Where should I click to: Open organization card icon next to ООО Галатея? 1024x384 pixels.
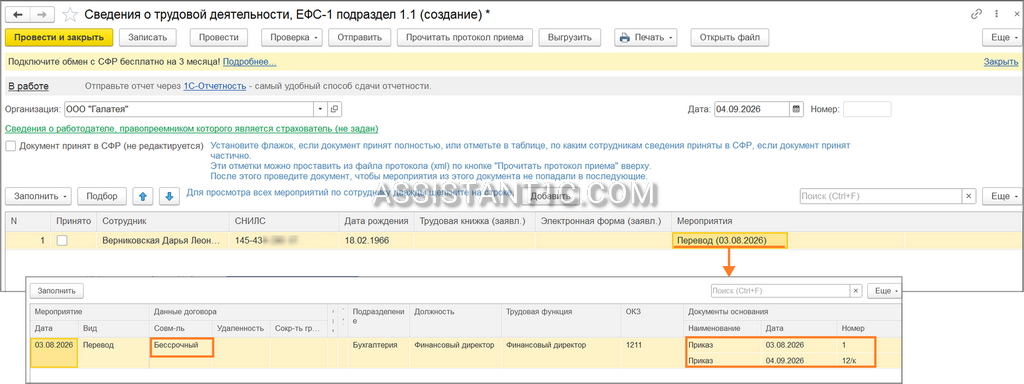click(334, 109)
